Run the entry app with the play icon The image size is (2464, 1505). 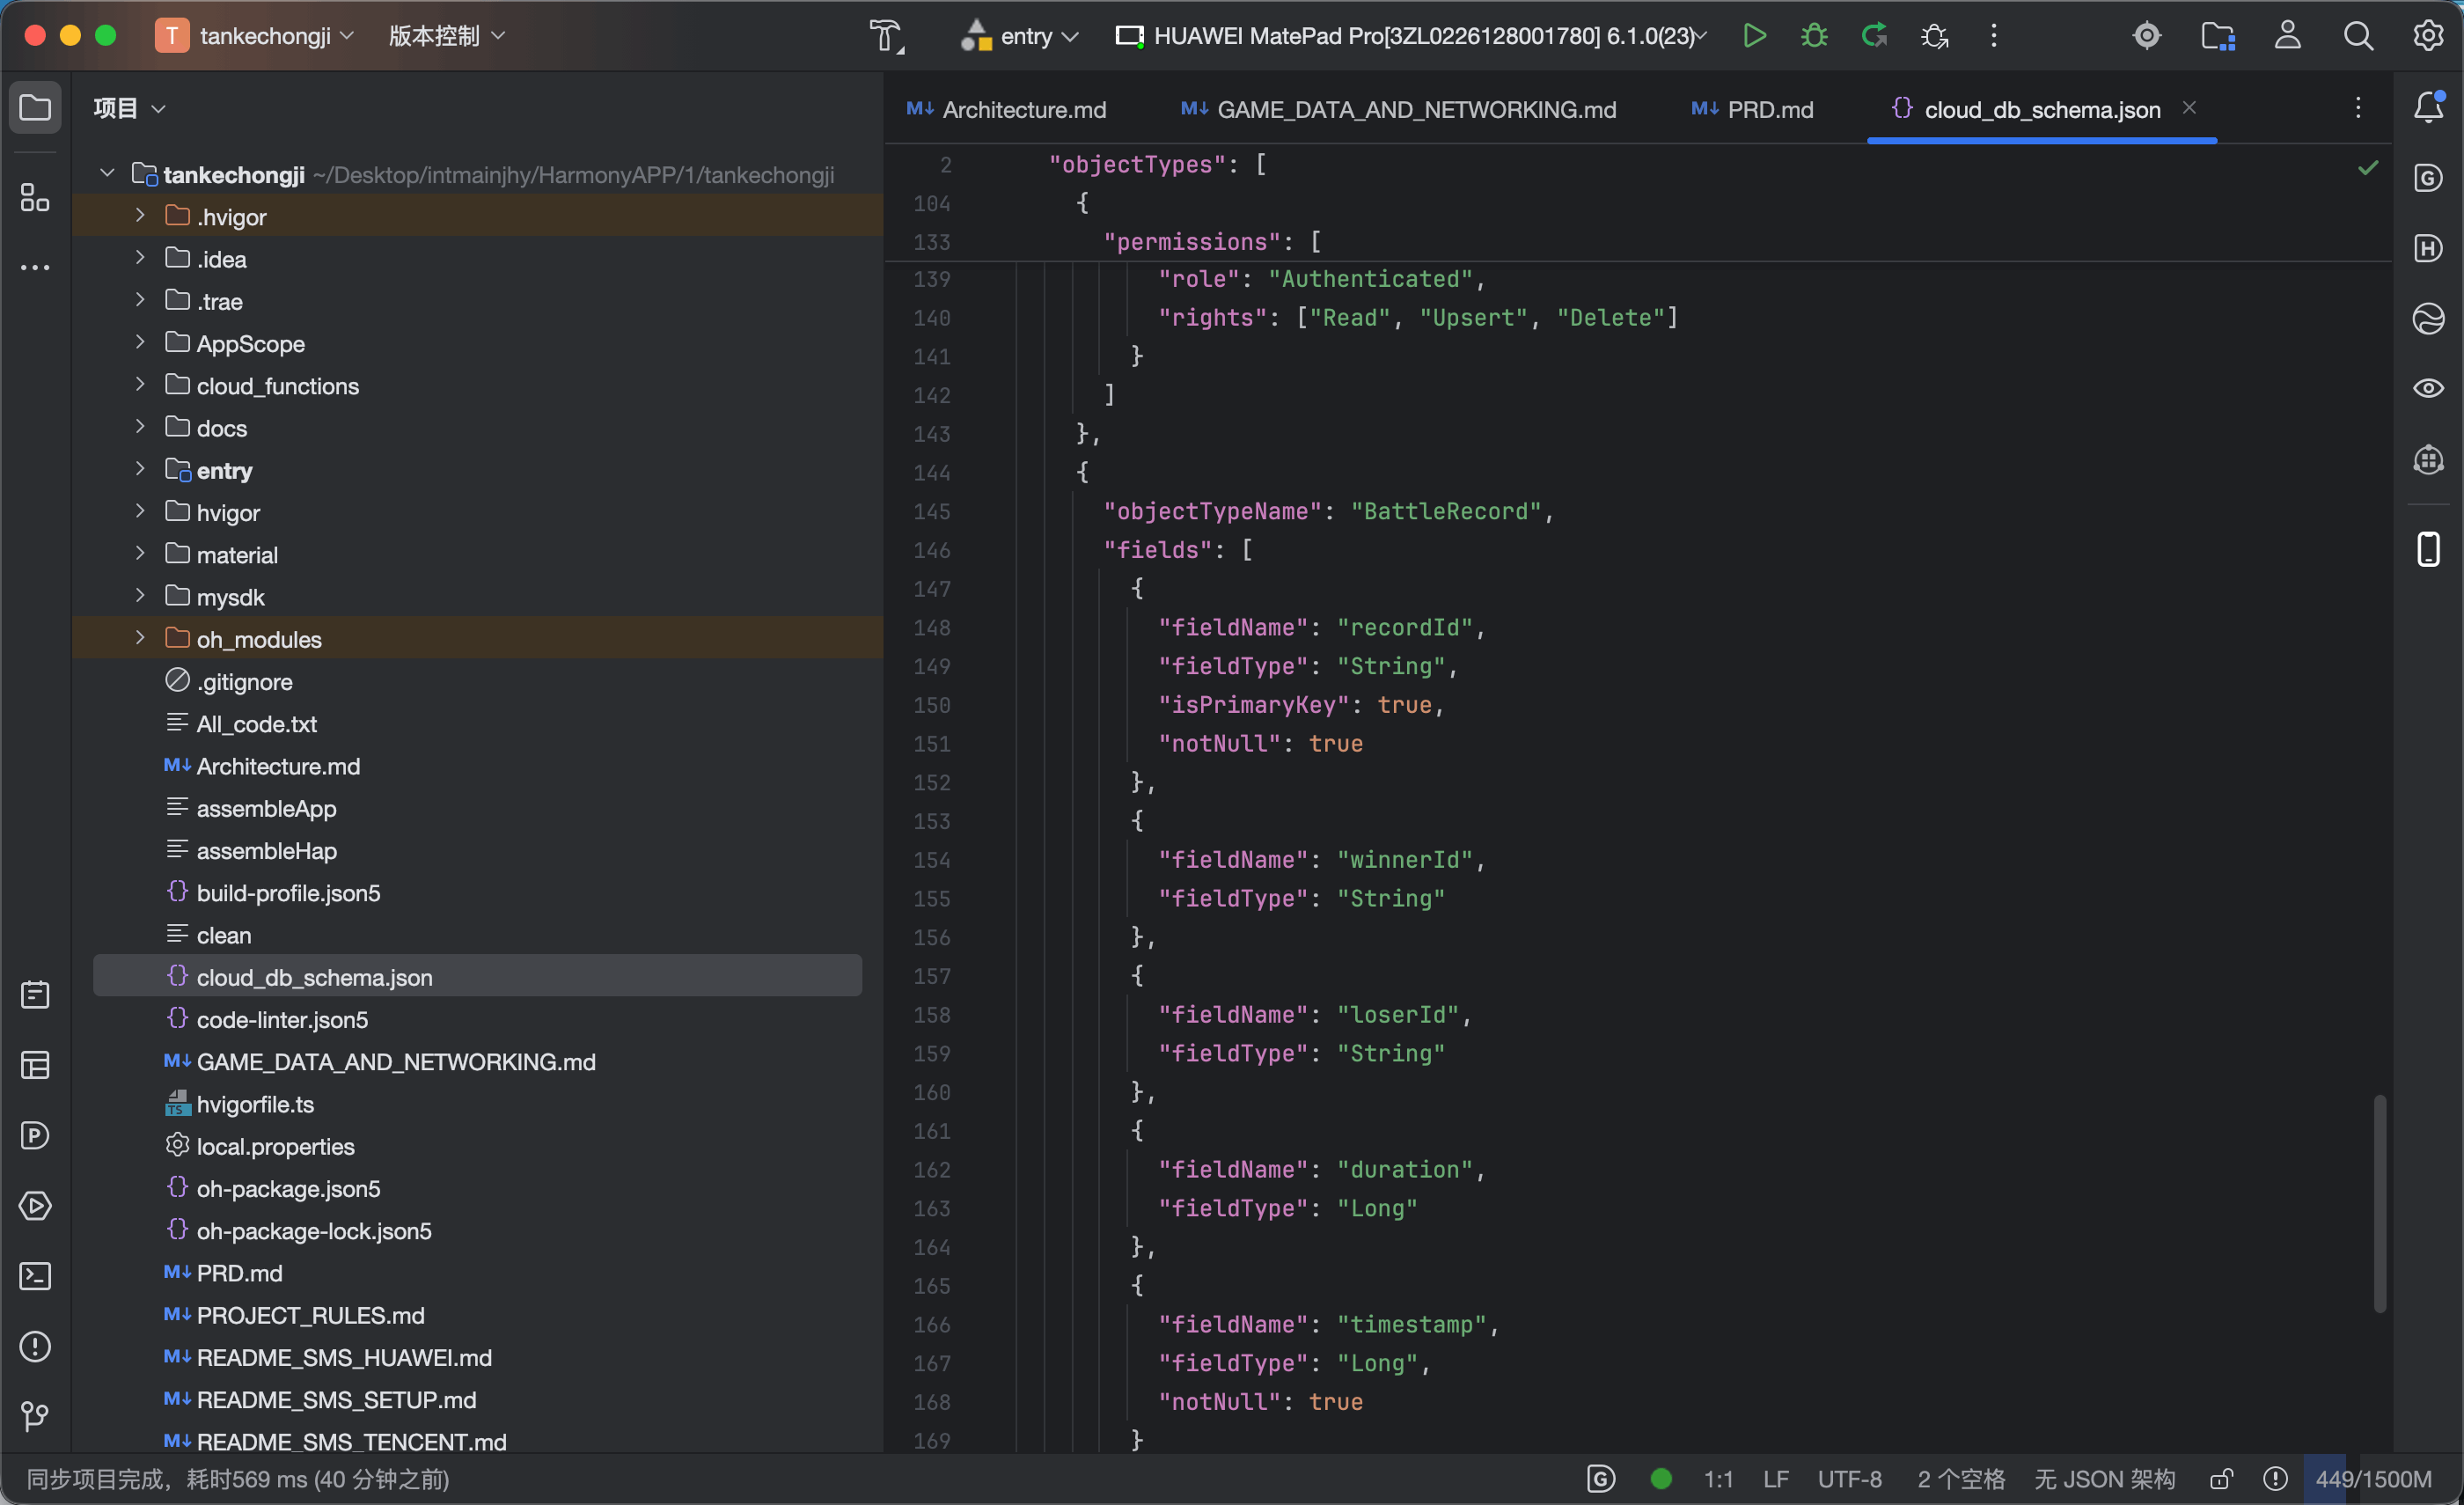[1754, 36]
